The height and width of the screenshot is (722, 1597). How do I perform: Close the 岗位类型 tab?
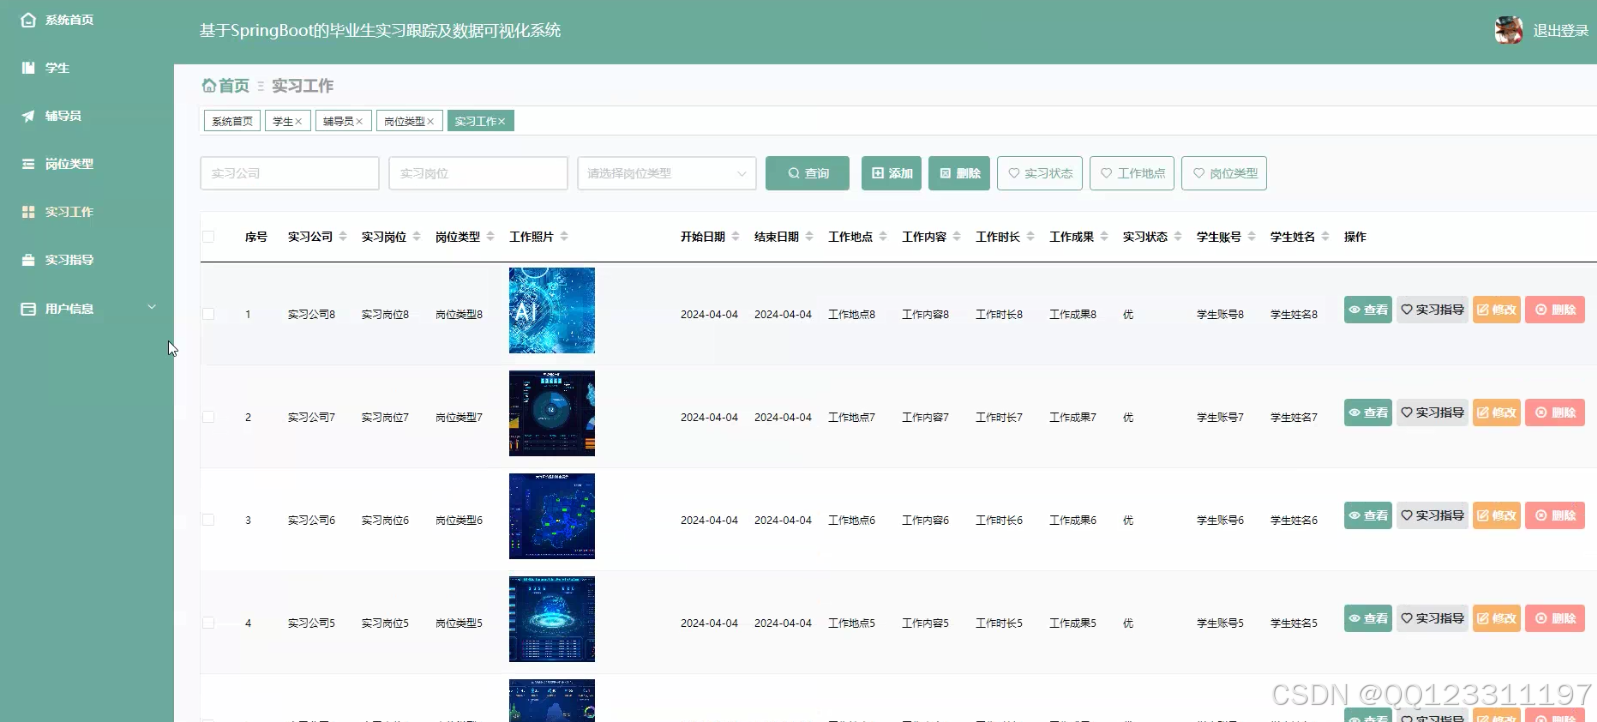[x=430, y=122]
